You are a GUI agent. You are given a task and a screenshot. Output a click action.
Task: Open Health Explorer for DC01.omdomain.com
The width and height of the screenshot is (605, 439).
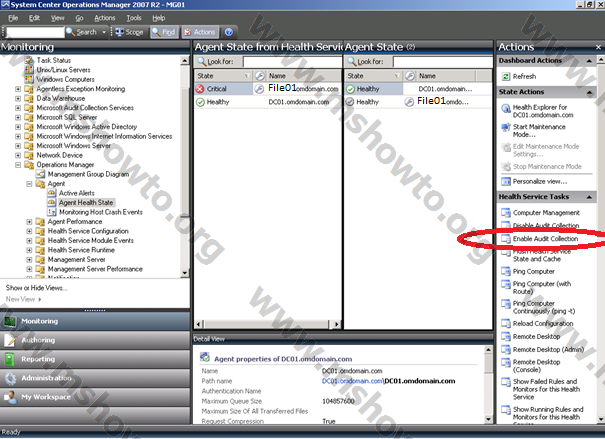pos(542,111)
